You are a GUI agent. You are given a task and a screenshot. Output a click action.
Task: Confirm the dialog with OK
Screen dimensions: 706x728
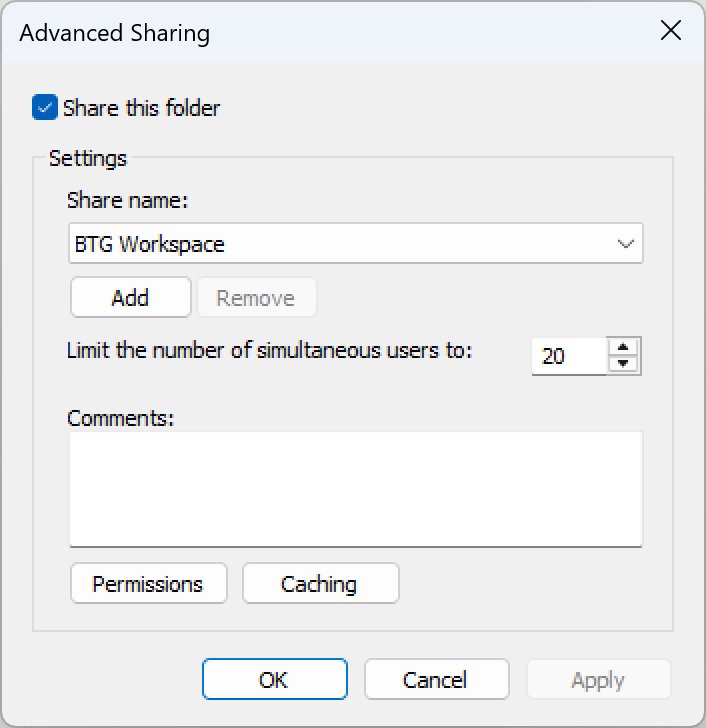[274, 680]
